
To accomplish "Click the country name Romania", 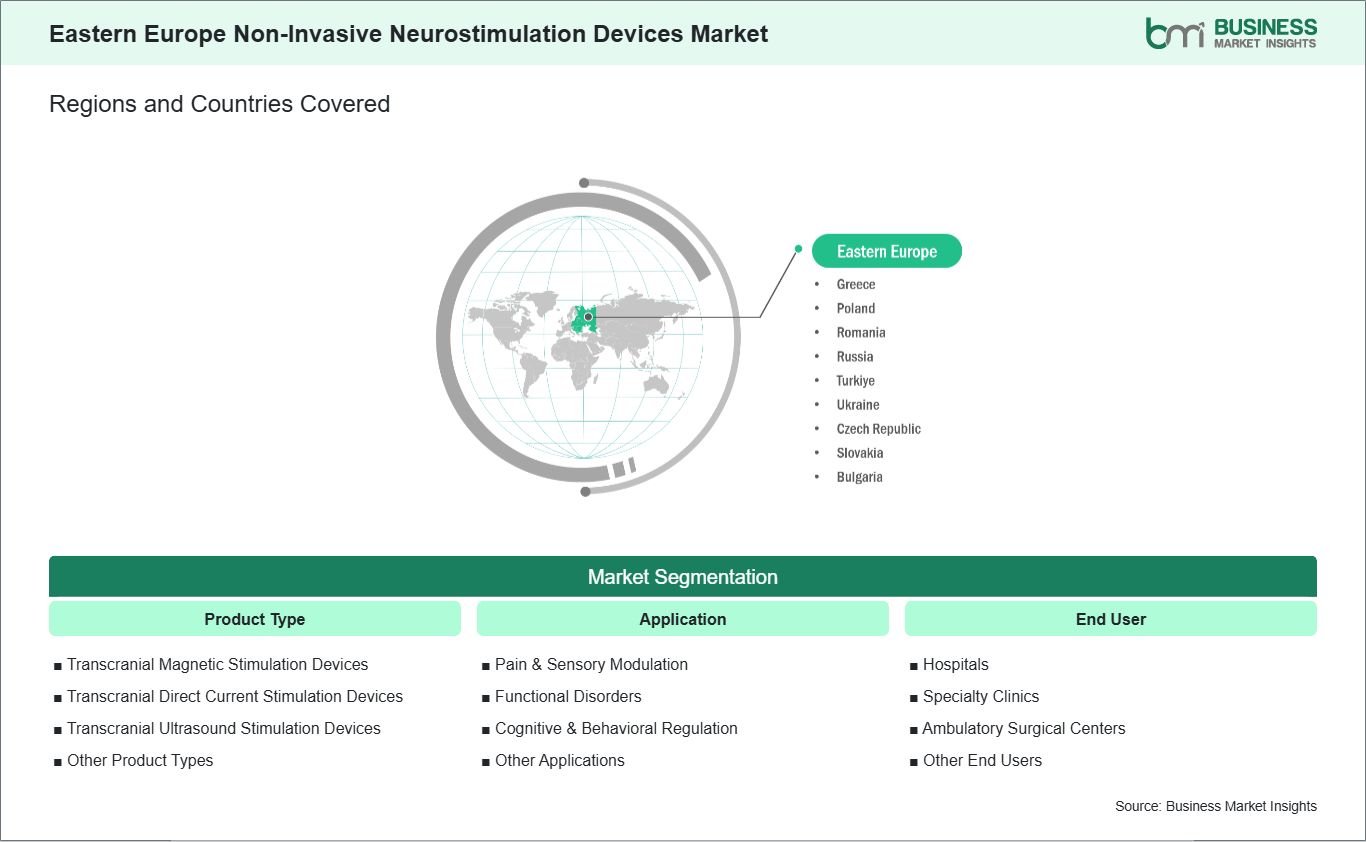I will click(x=861, y=332).
